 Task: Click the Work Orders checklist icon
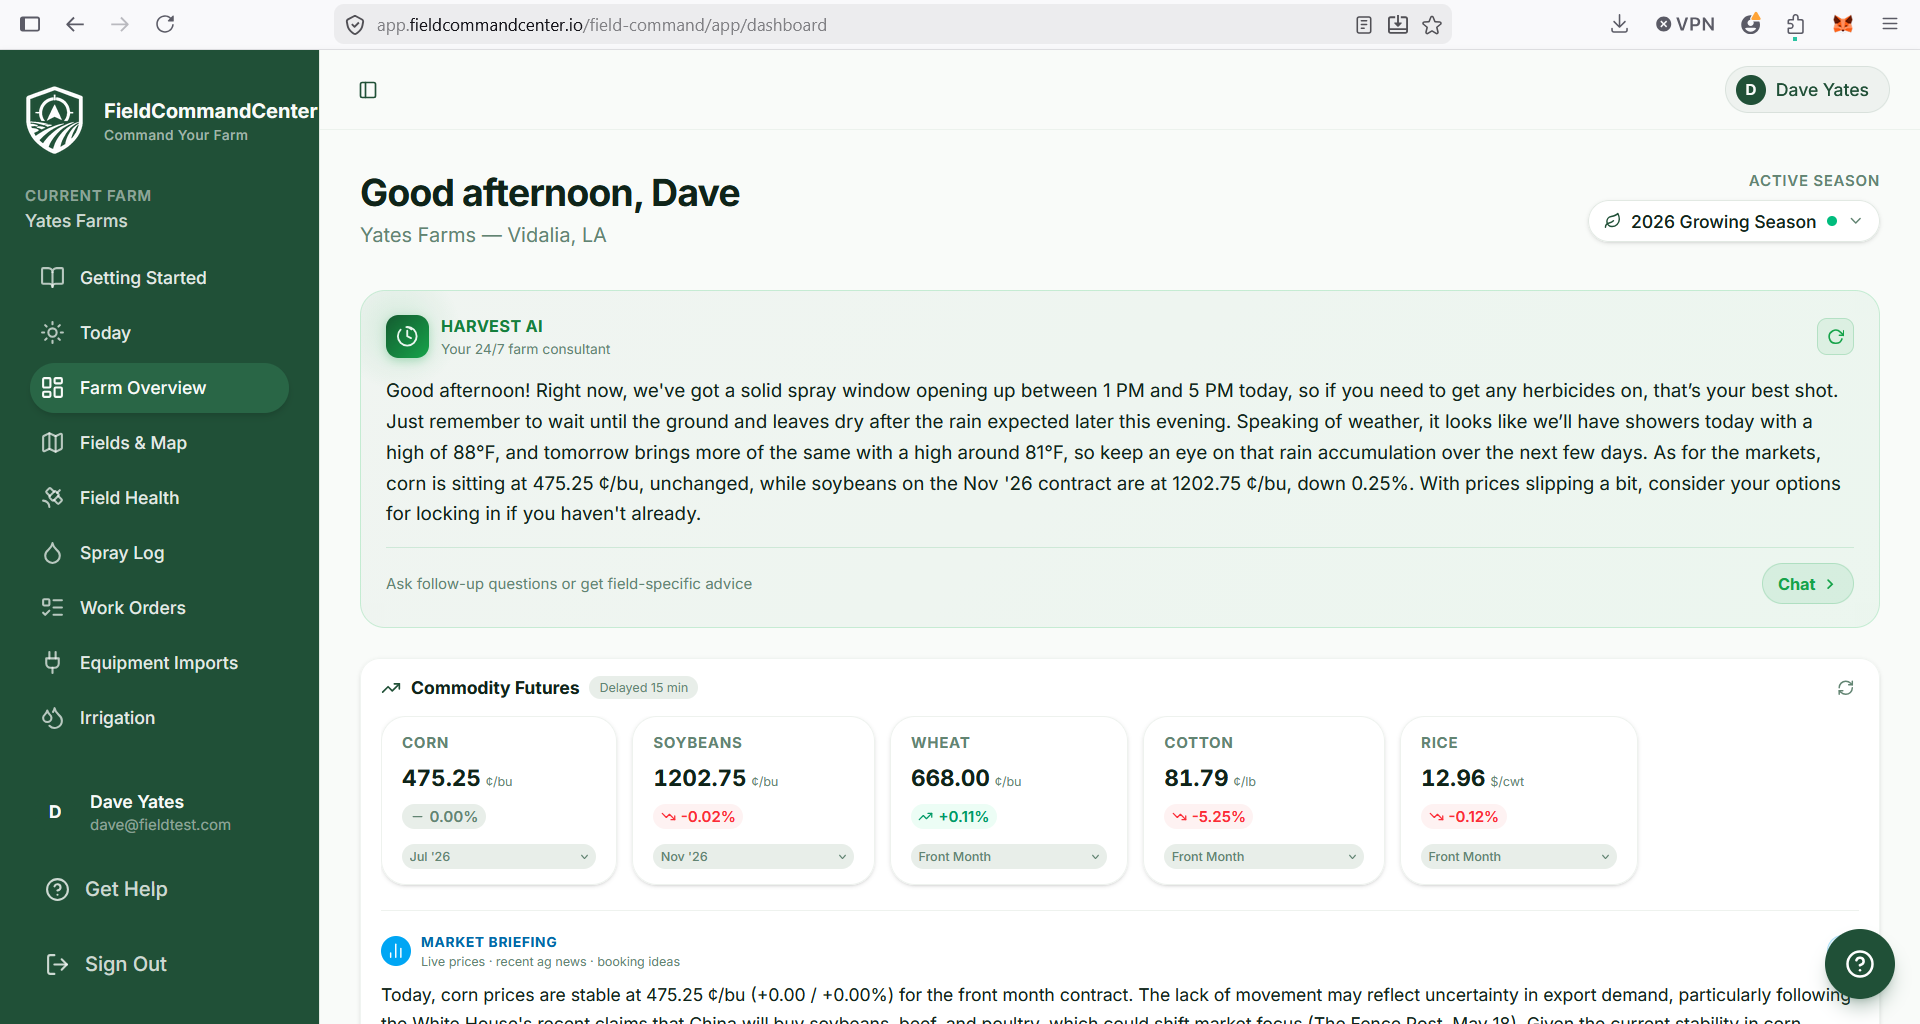point(52,608)
